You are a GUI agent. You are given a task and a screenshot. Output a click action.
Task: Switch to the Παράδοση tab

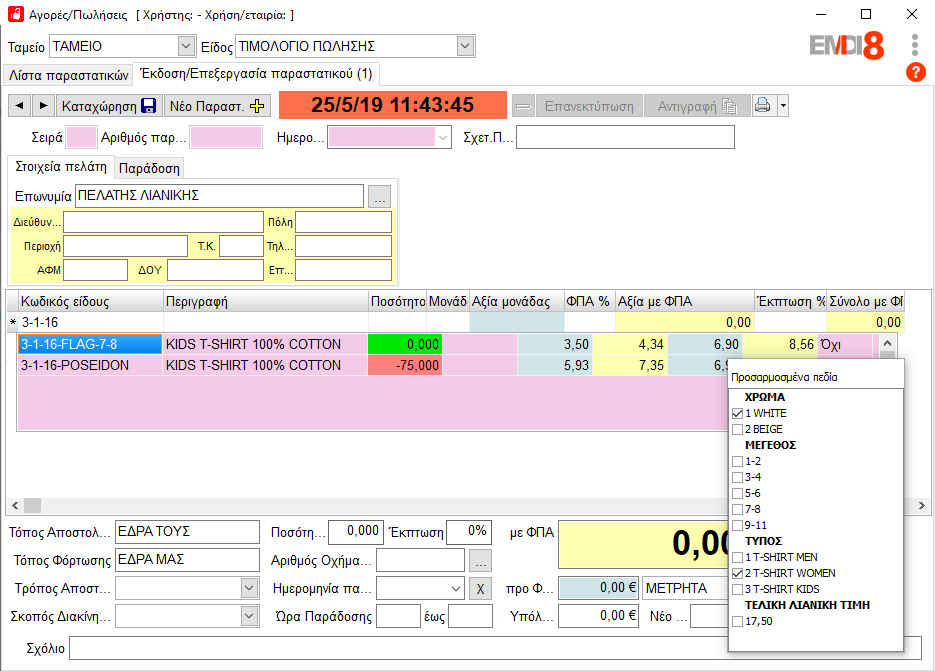click(x=149, y=168)
